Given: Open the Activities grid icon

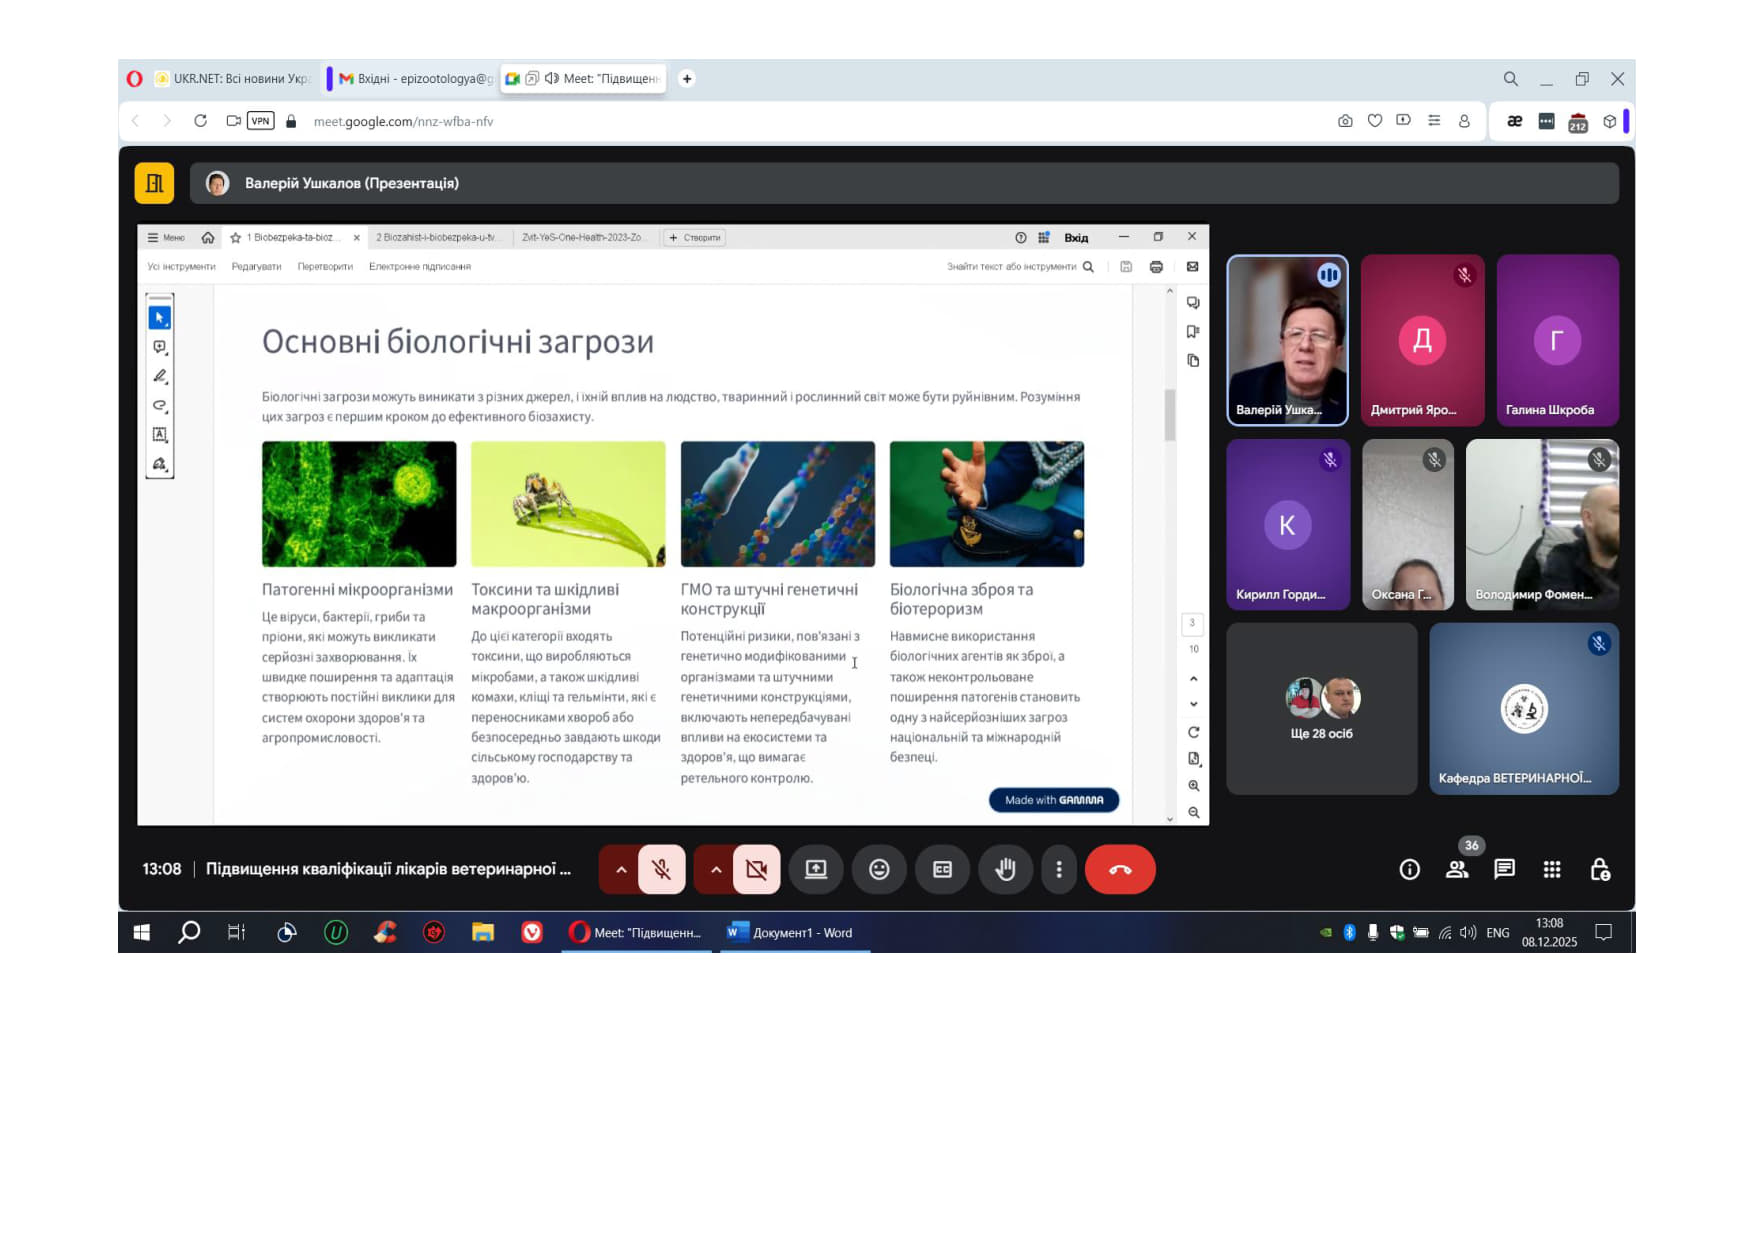Looking at the screenshot, I should pos(1552,870).
